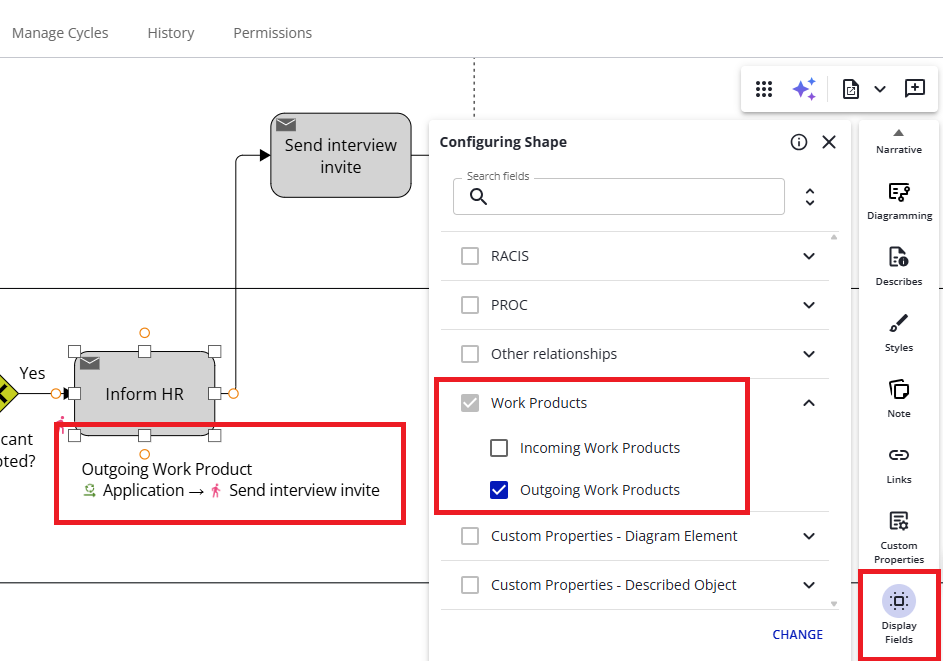Screen dimensions: 943x661
Task: Enable the Incoming Work Products checkbox
Action: pyautogui.click(x=499, y=448)
